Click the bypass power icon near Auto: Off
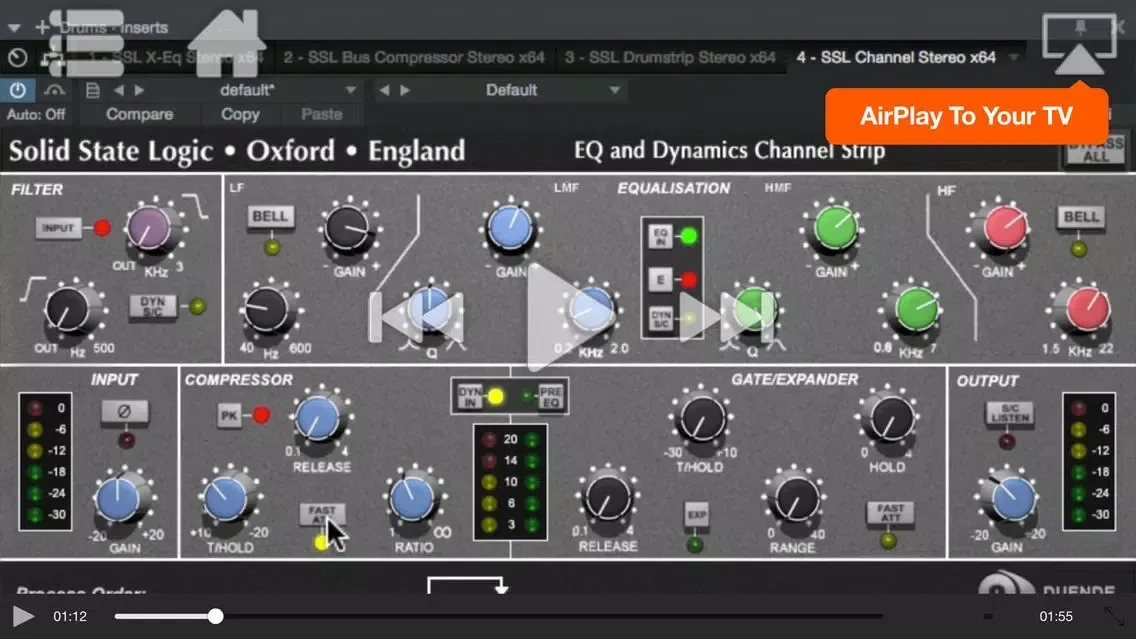Image resolution: width=1136 pixels, height=639 pixels. 18,89
